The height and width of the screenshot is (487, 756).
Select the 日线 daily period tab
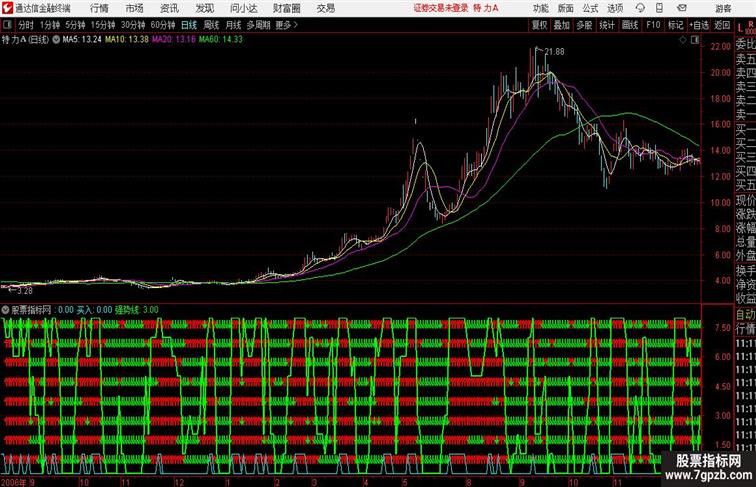[x=189, y=25]
